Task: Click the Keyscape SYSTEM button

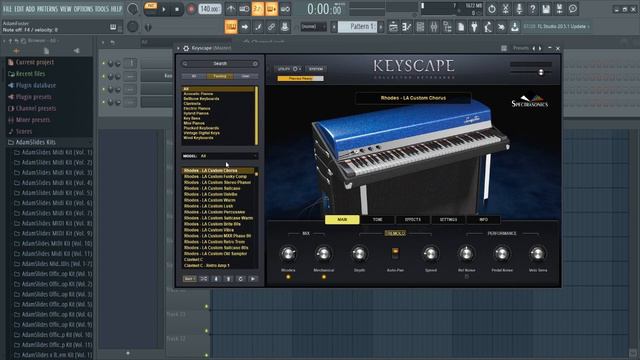Action: pyautogui.click(x=316, y=69)
